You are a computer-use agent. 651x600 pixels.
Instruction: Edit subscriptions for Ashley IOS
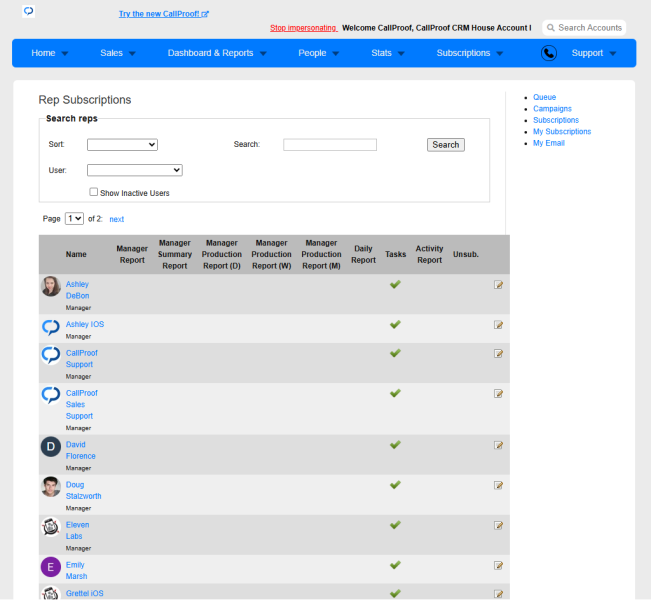pyautogui.click(x=498, y=325)
